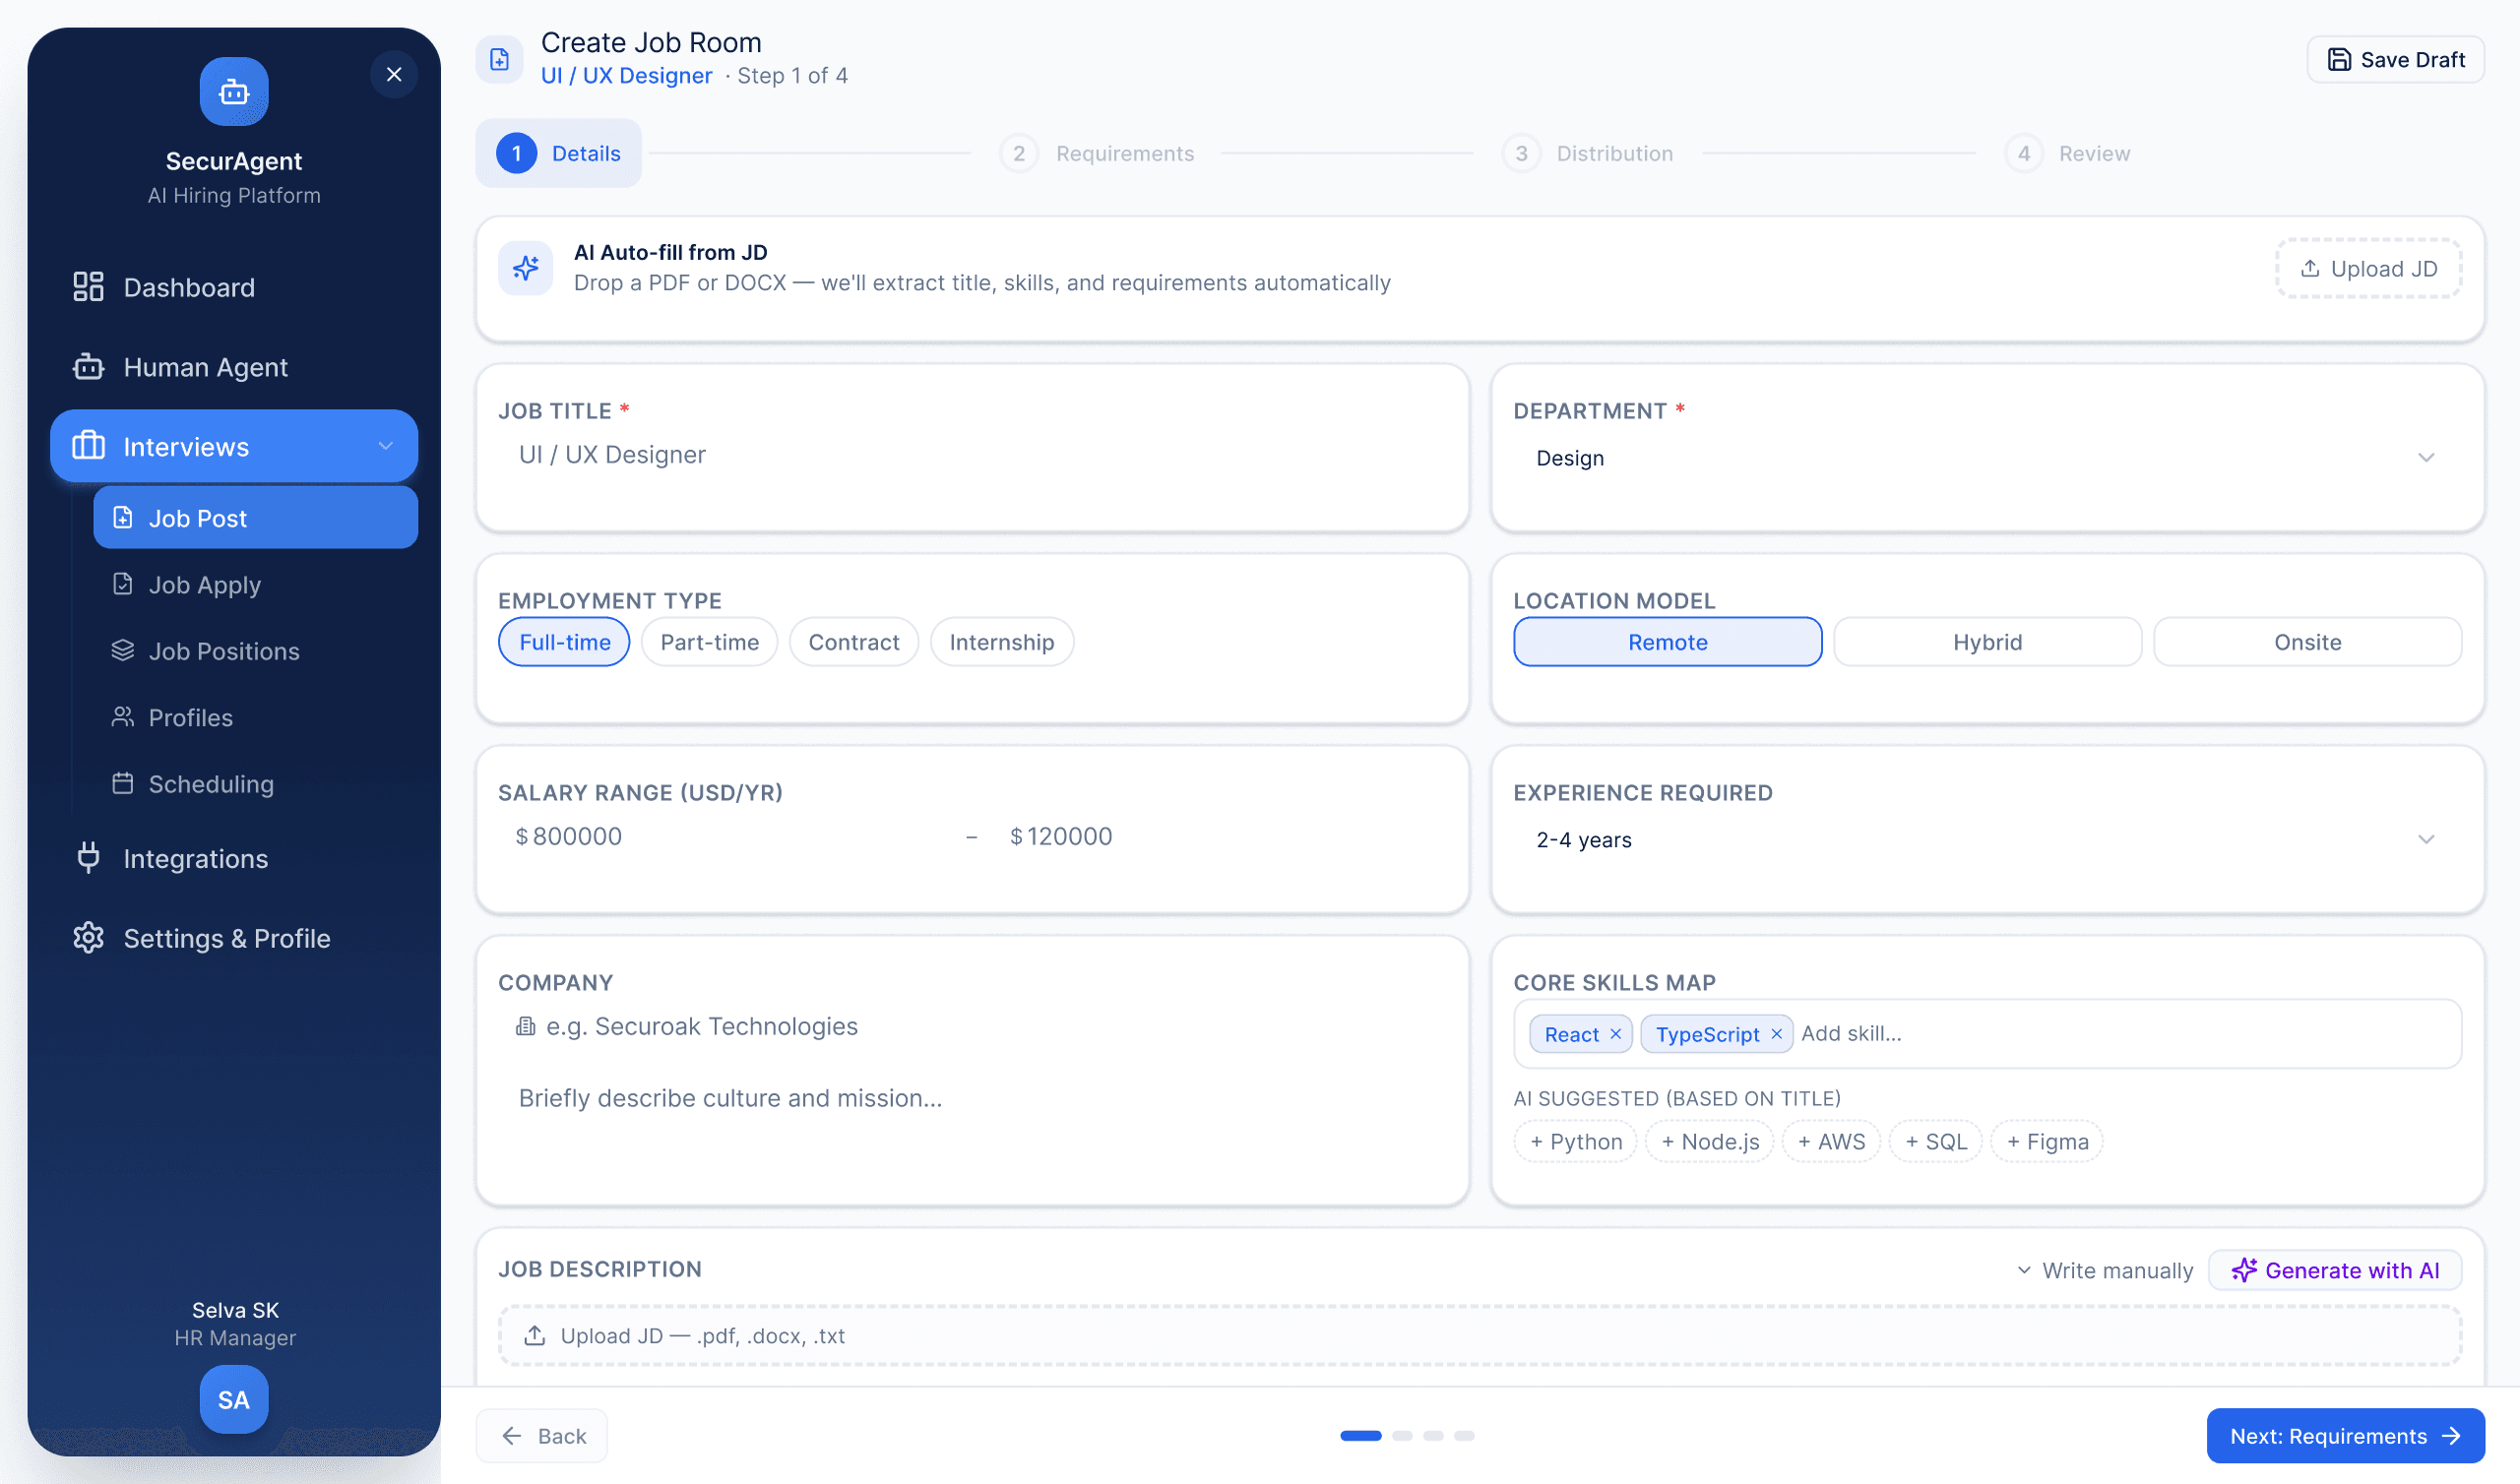Add suggested skill SQL

[1936, 1142]
